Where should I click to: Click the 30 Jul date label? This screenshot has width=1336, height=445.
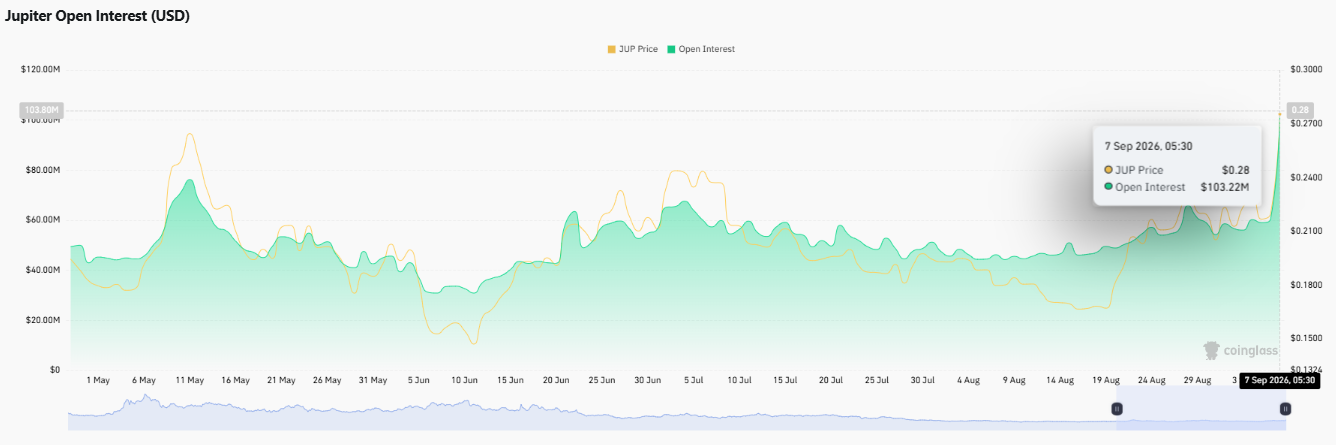[922, 380]
